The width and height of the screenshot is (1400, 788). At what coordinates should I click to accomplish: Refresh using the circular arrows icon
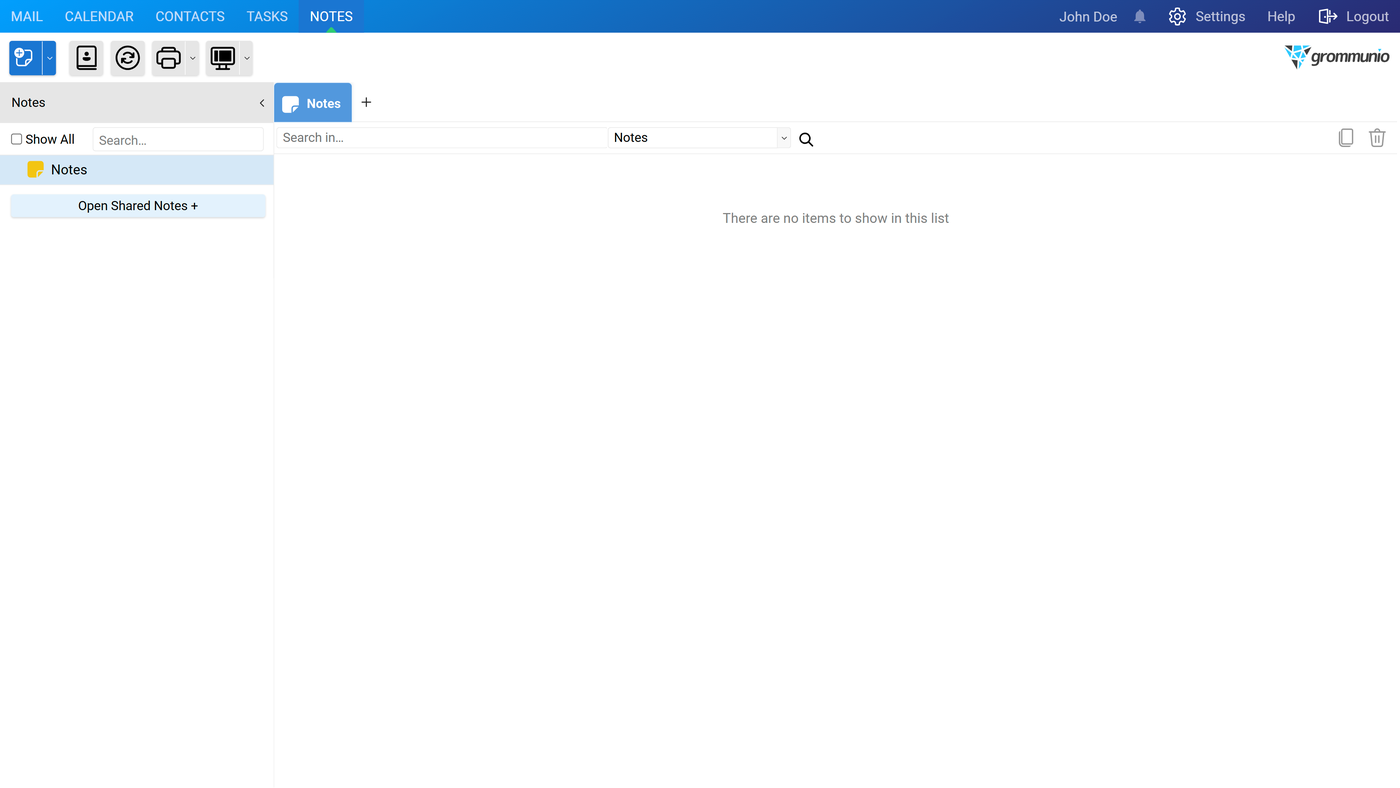[x=128, y=58]
